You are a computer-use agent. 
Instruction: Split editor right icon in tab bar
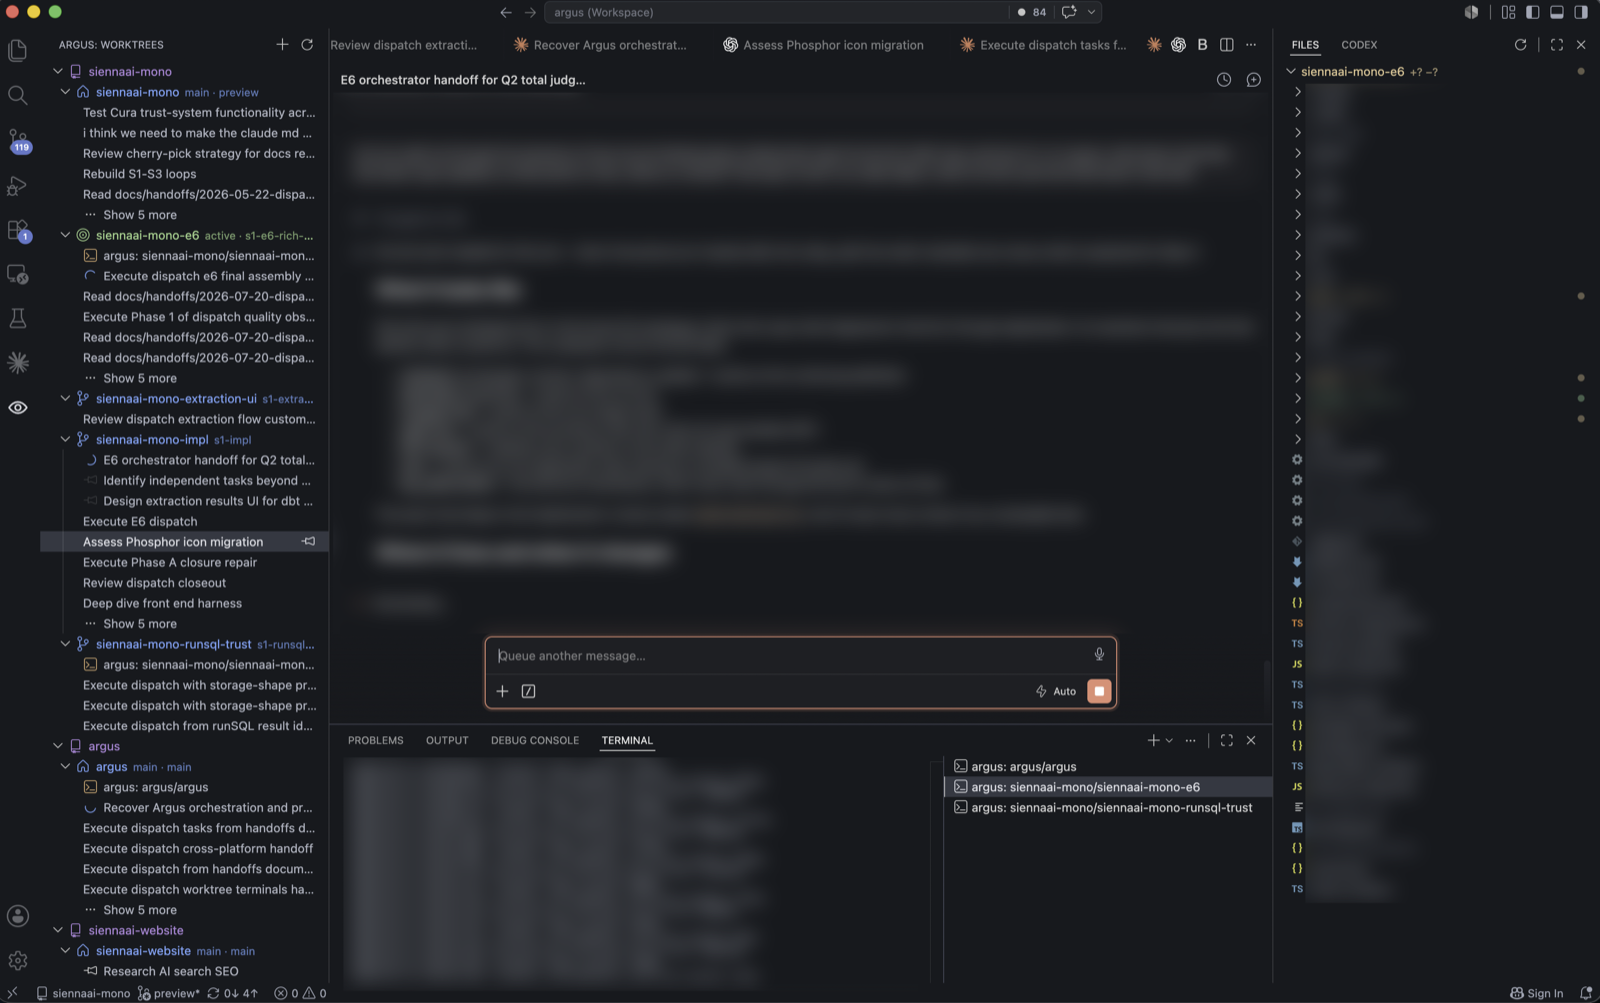1226,44
